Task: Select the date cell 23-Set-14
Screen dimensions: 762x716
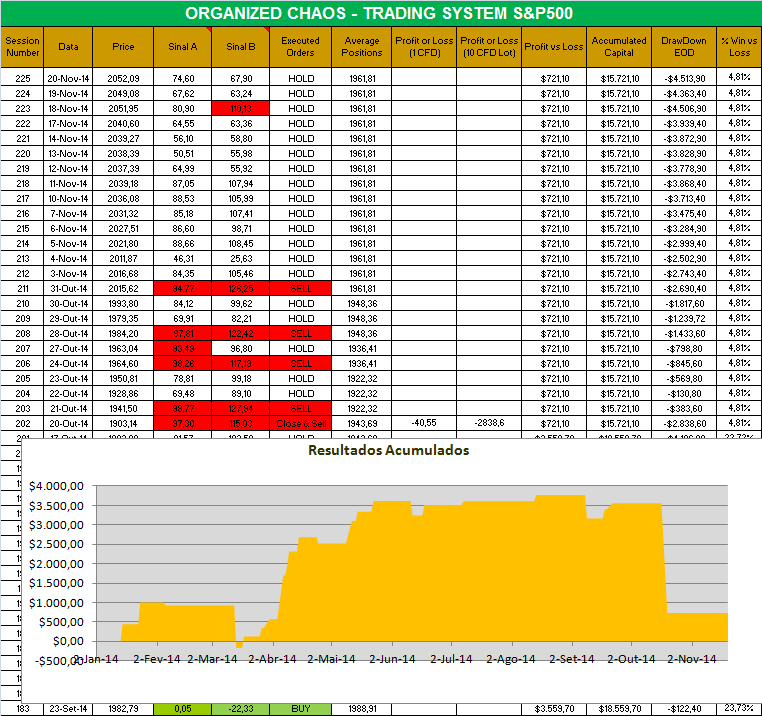Action: pyautogui.click(x=68, y=709)
